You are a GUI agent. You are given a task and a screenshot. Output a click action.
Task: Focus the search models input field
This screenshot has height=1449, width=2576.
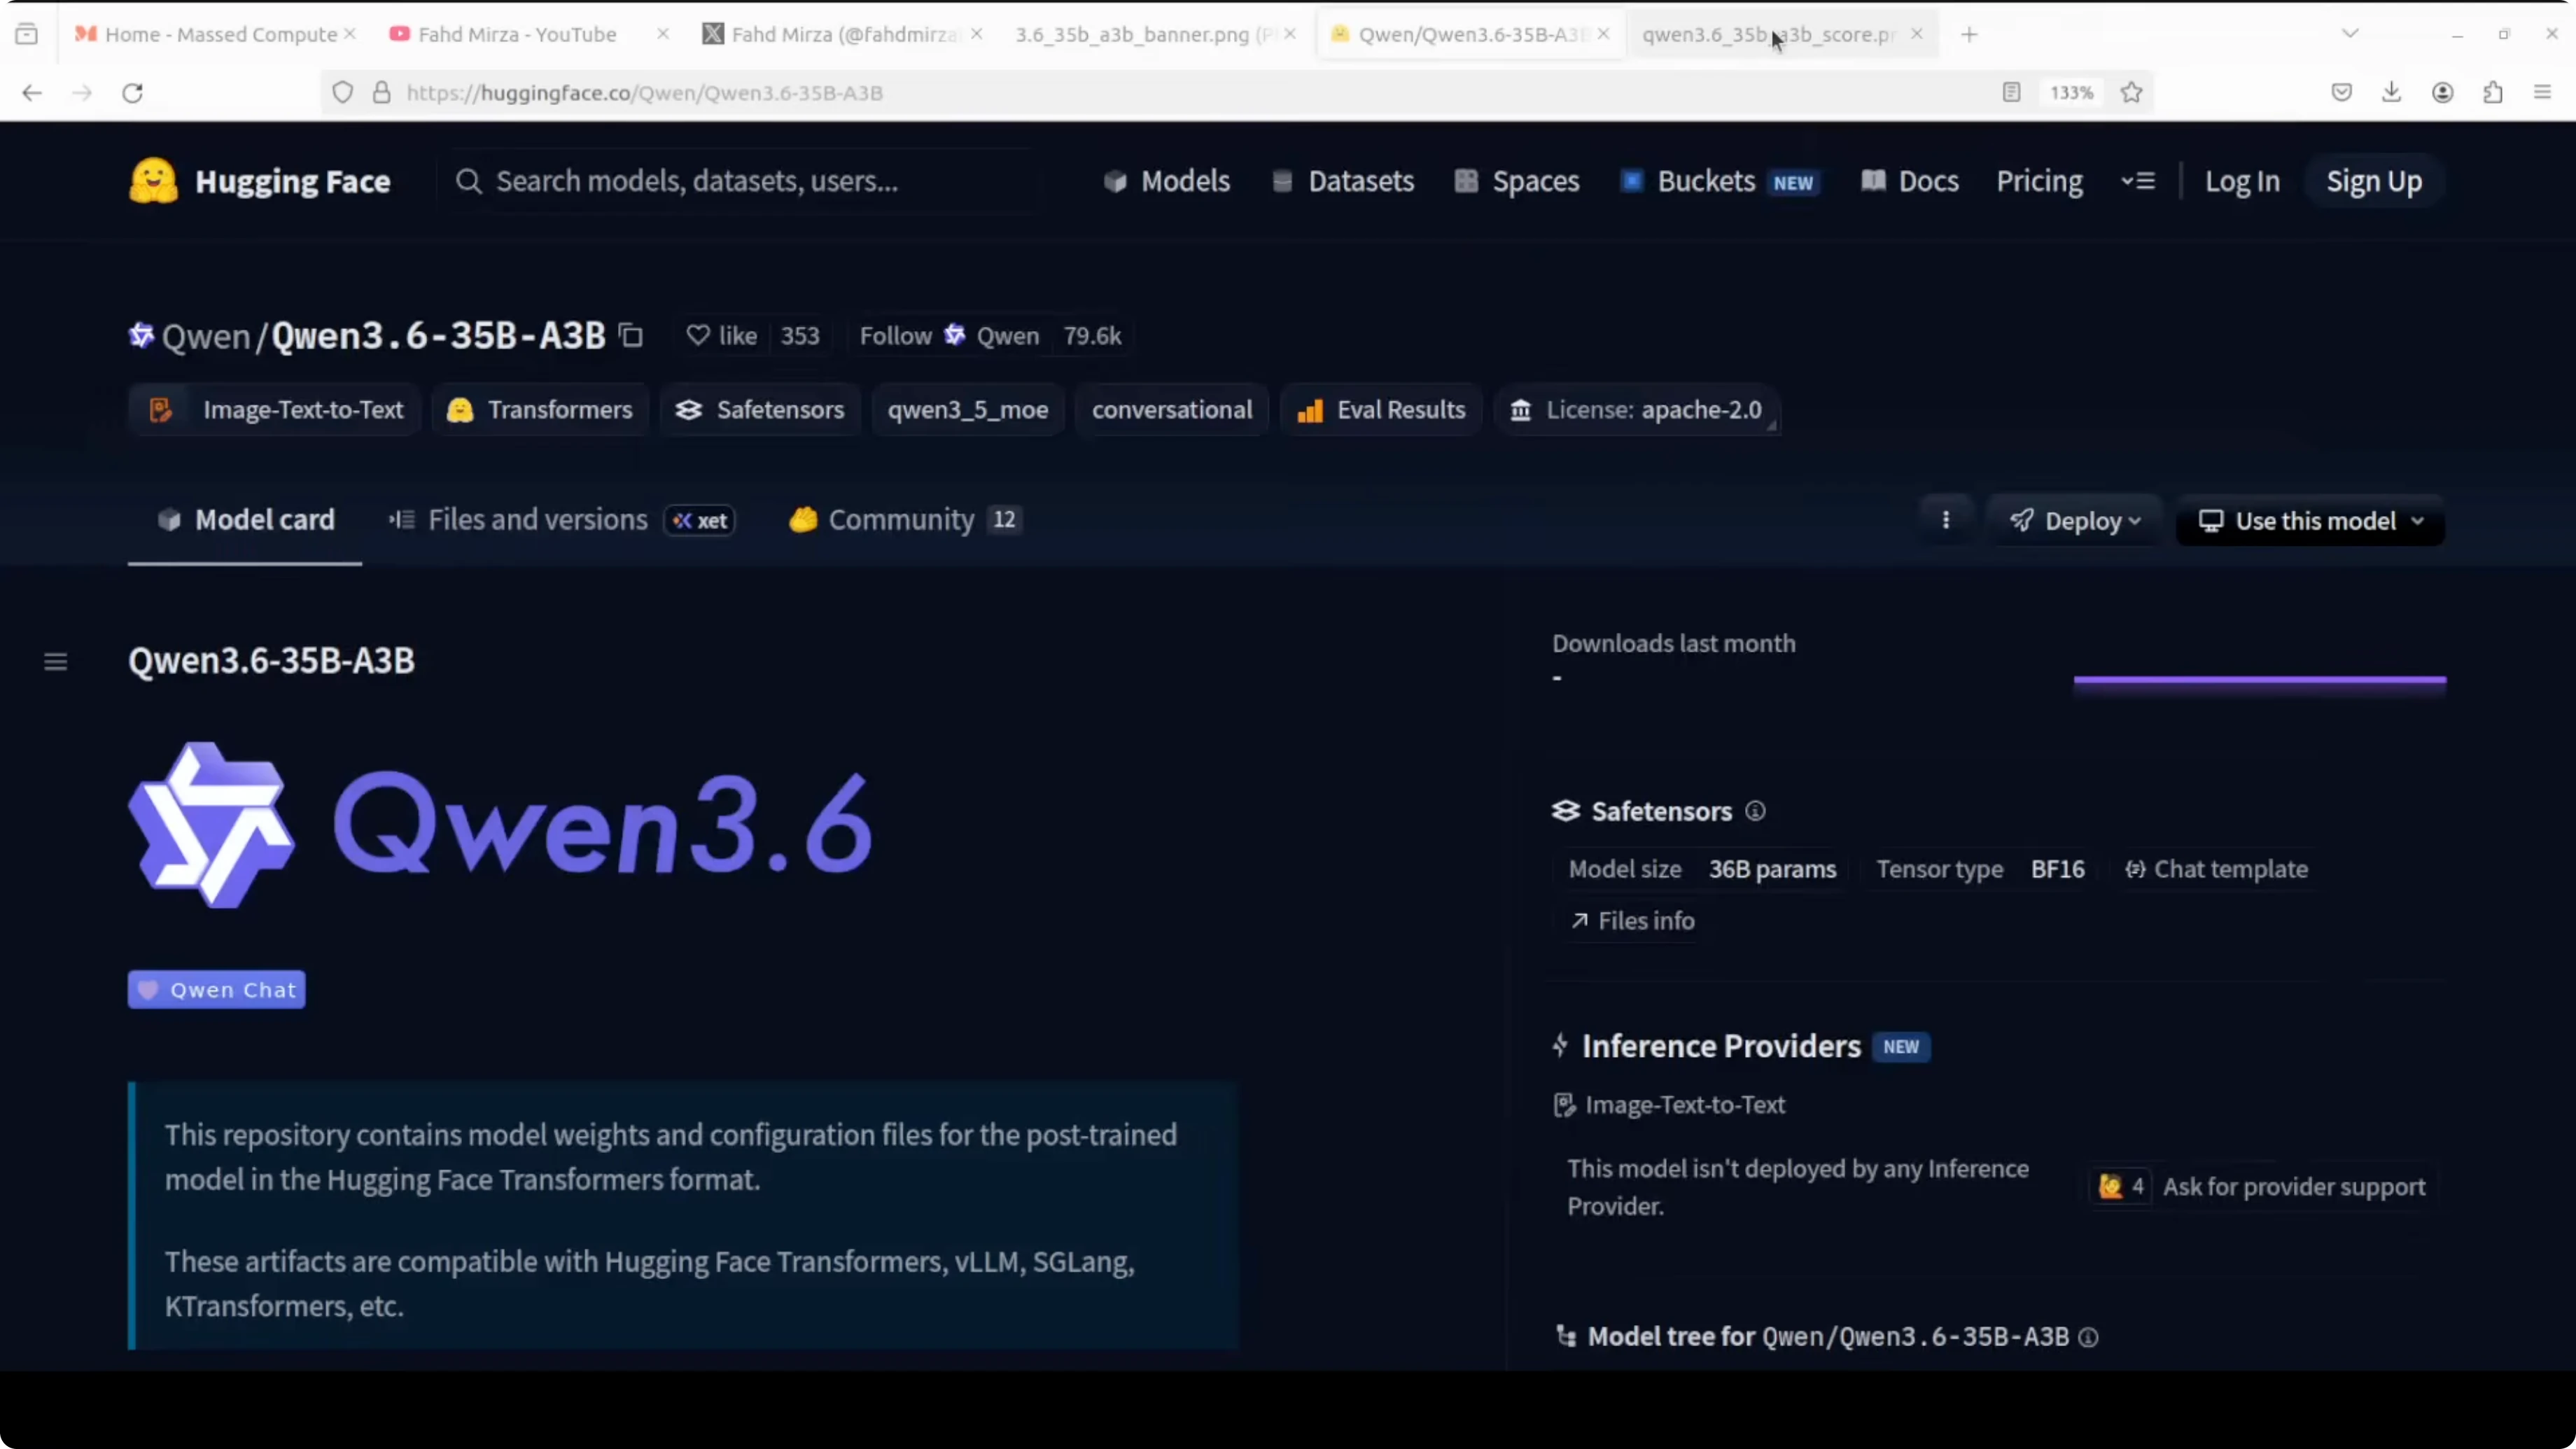[740, 181]
